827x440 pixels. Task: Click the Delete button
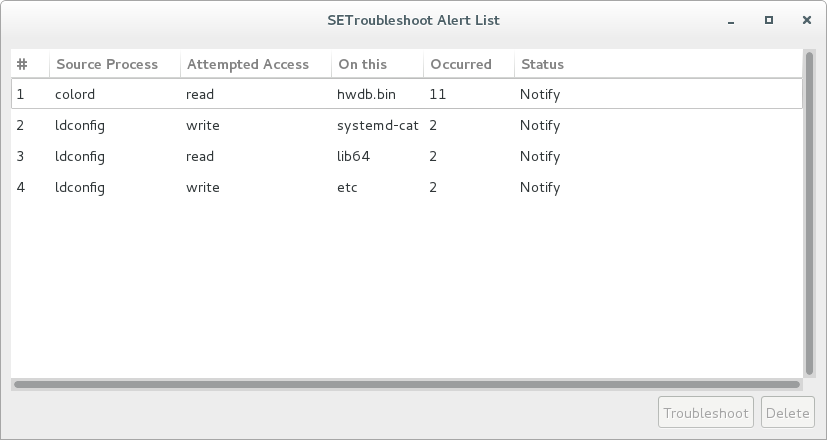(787, 413)
